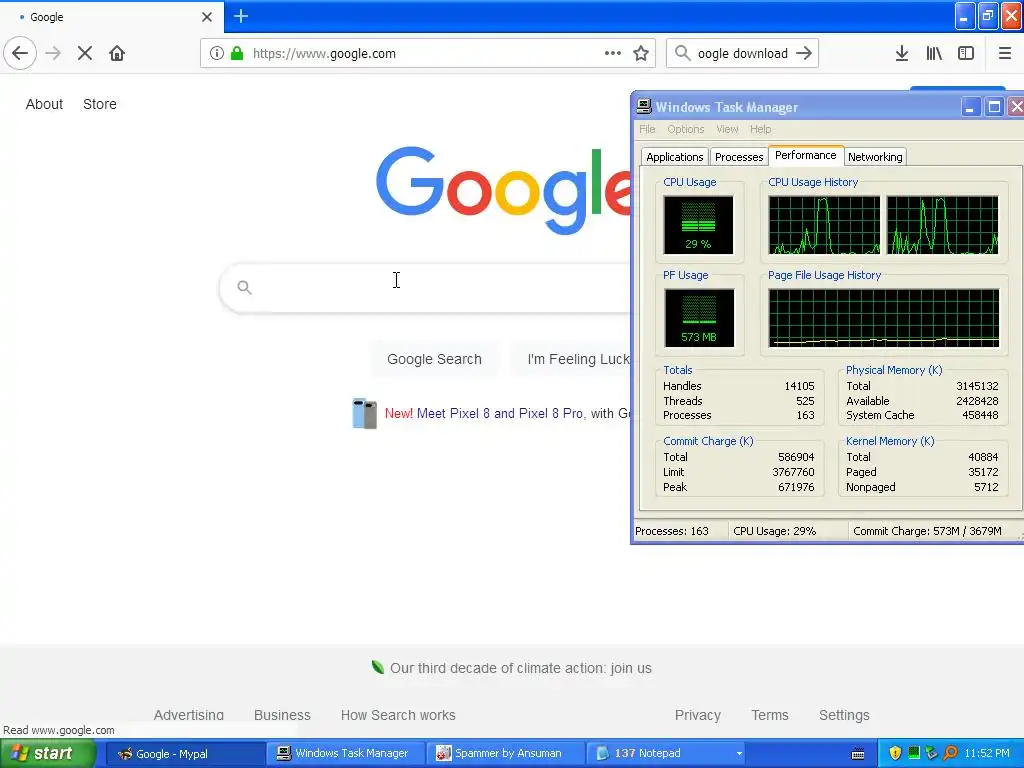
Task: Select the Performance tab
Action: coord(806,155)
